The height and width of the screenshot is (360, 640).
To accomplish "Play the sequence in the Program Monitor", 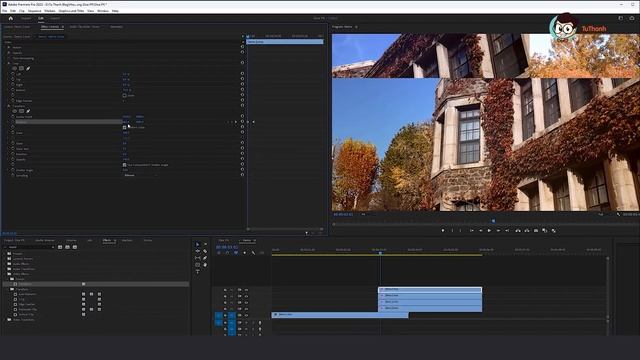I will pyautogui.click(x=489, y=231).
